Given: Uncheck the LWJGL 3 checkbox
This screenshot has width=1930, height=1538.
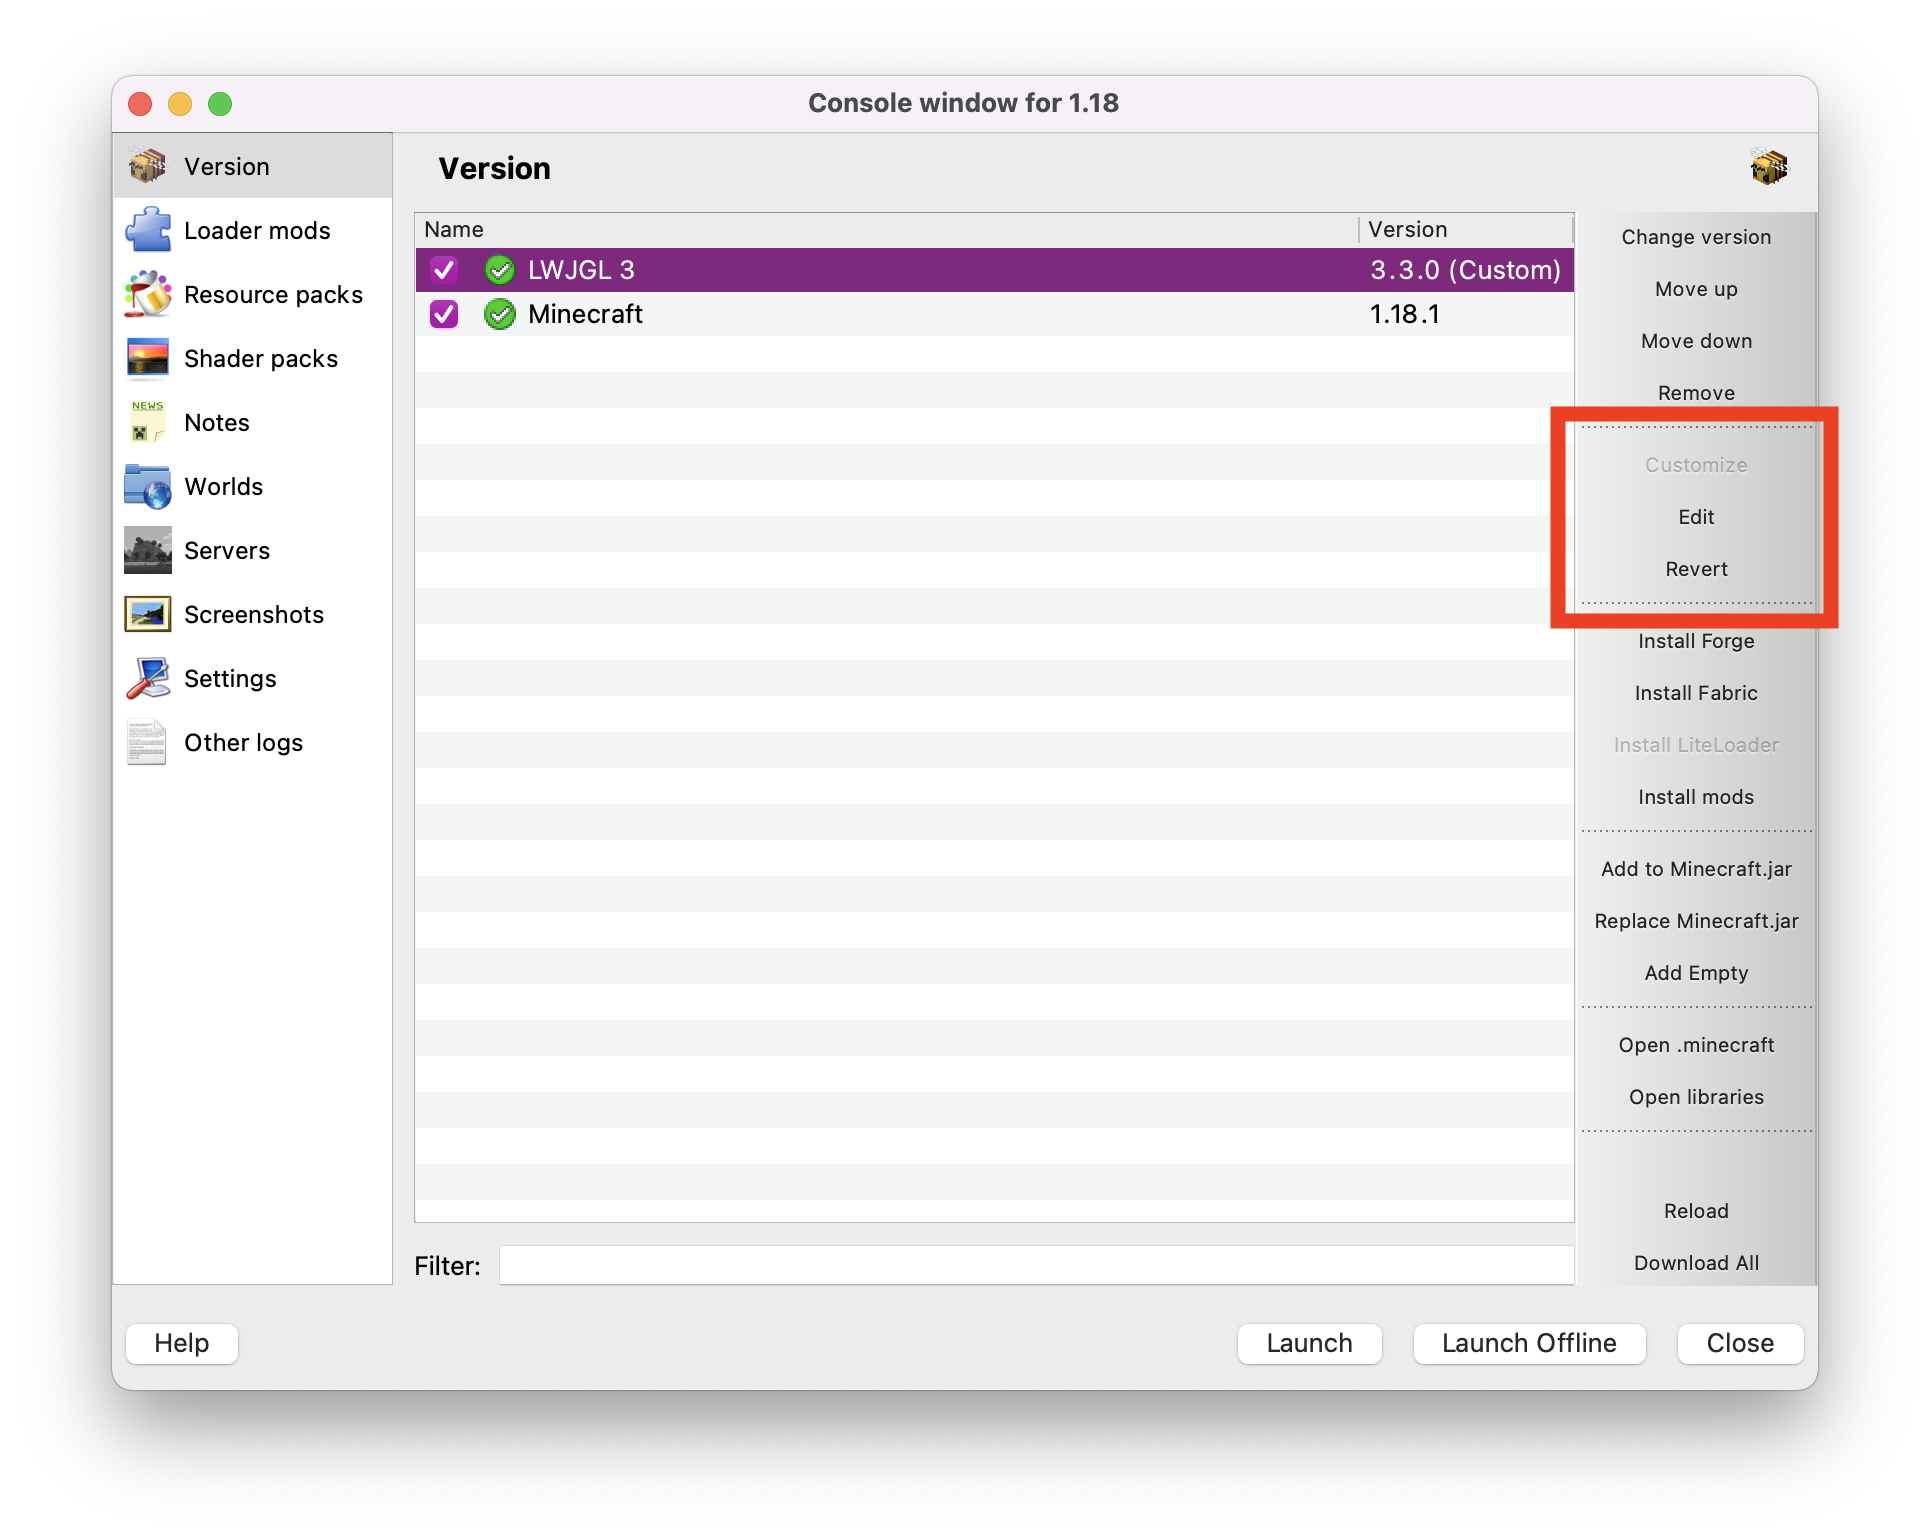Looking at the screenshot, I should 444,270.
